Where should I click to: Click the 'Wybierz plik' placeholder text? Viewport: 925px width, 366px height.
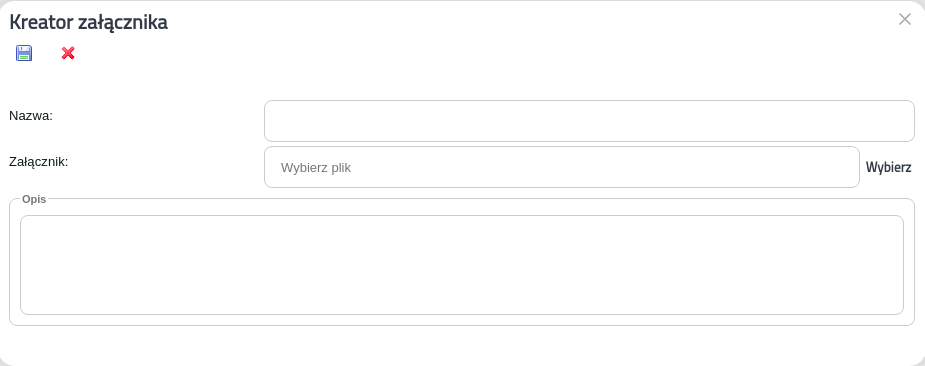pyautogui.click(x=316, y=168)
